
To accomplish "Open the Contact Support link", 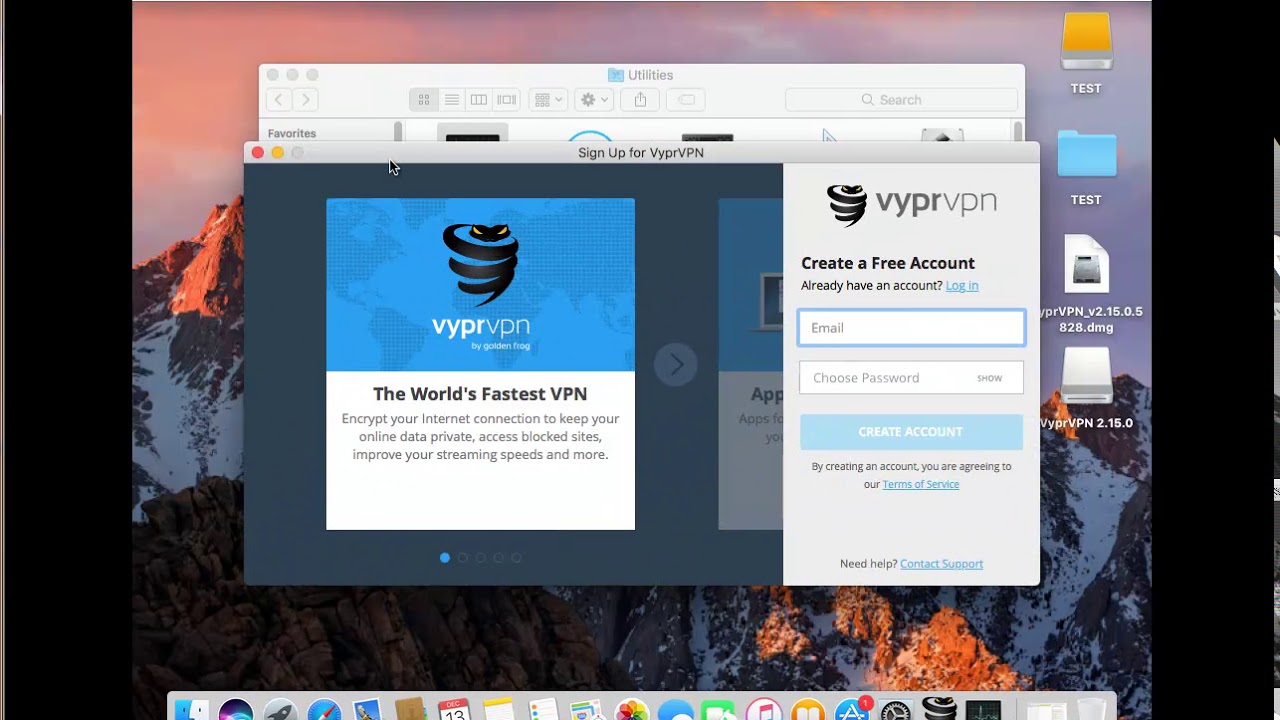I will (x=942, y=564).
